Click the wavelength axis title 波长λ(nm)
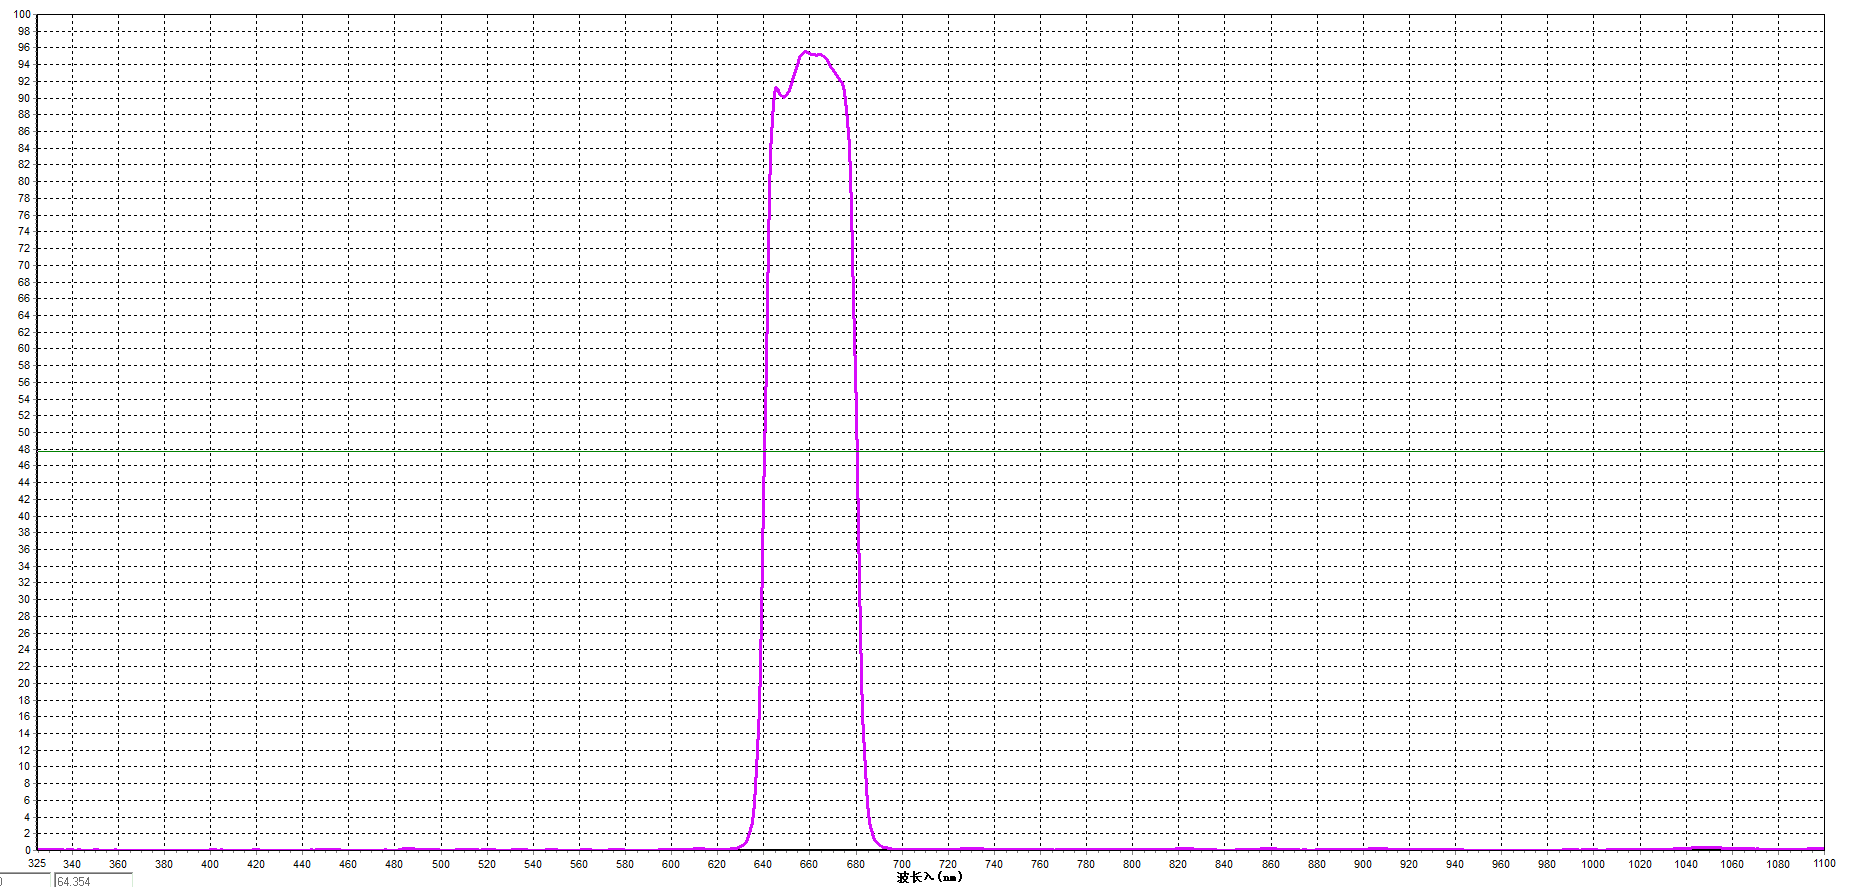 coord(929,877)
